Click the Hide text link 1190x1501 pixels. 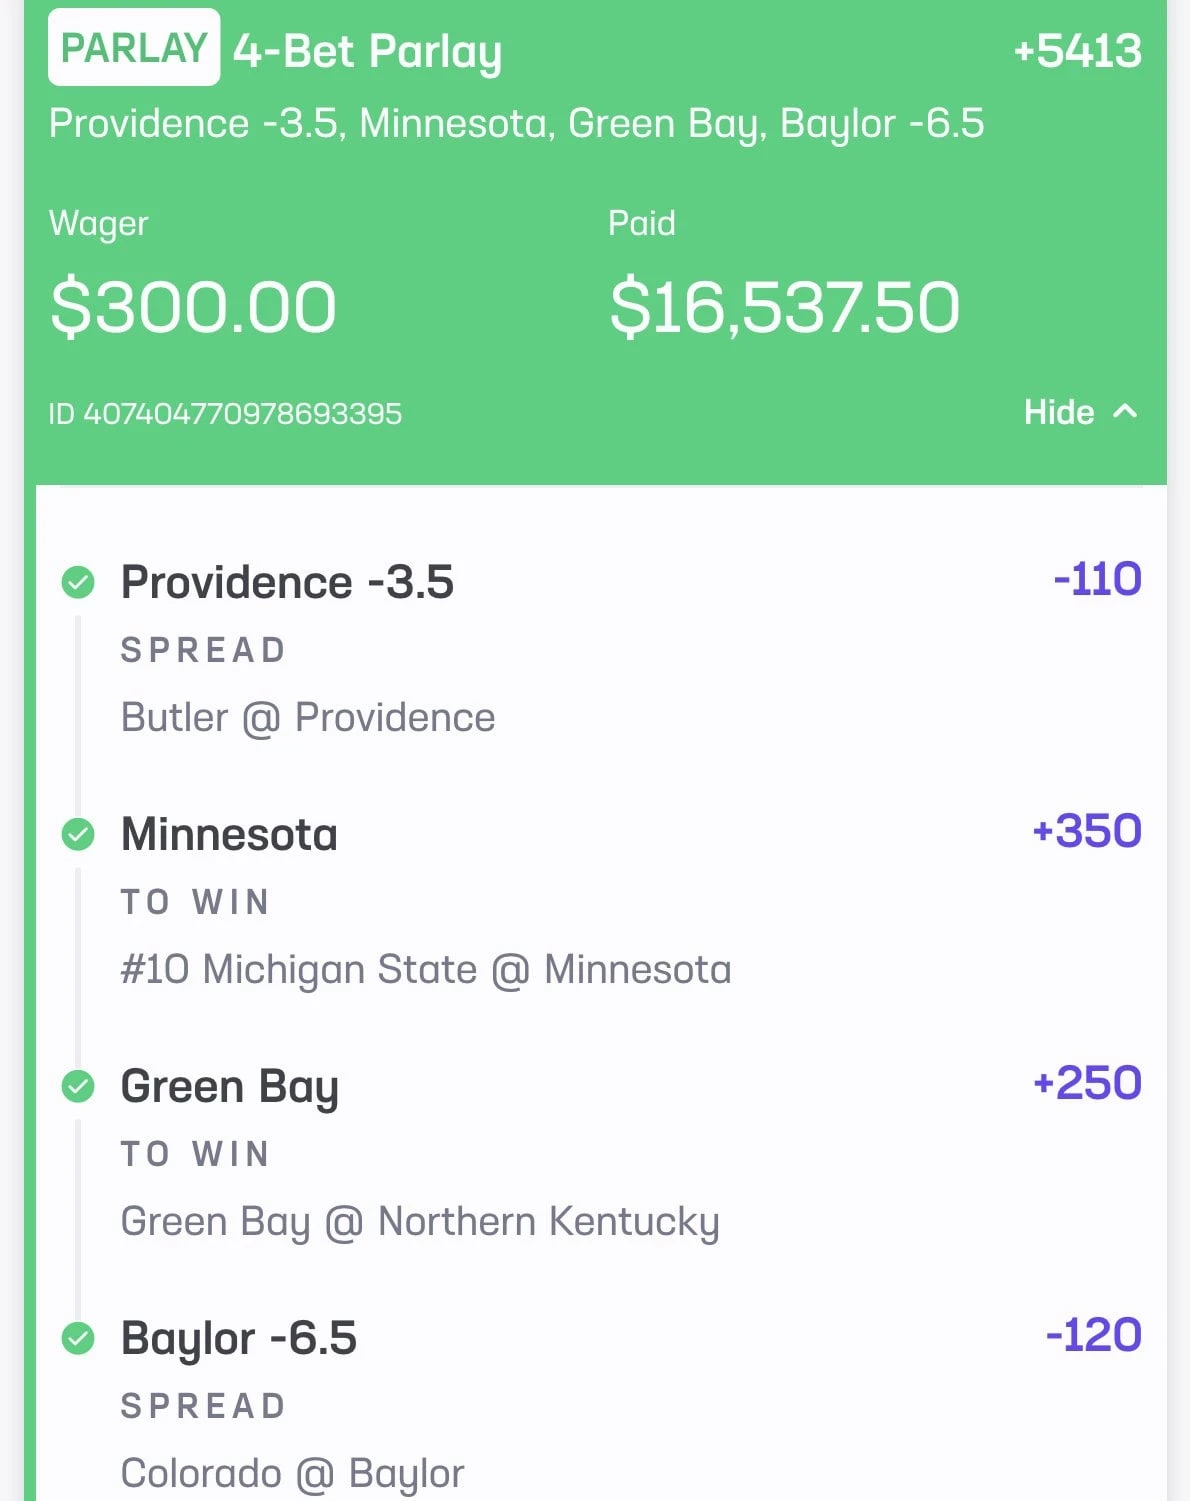click(1059, 412)
